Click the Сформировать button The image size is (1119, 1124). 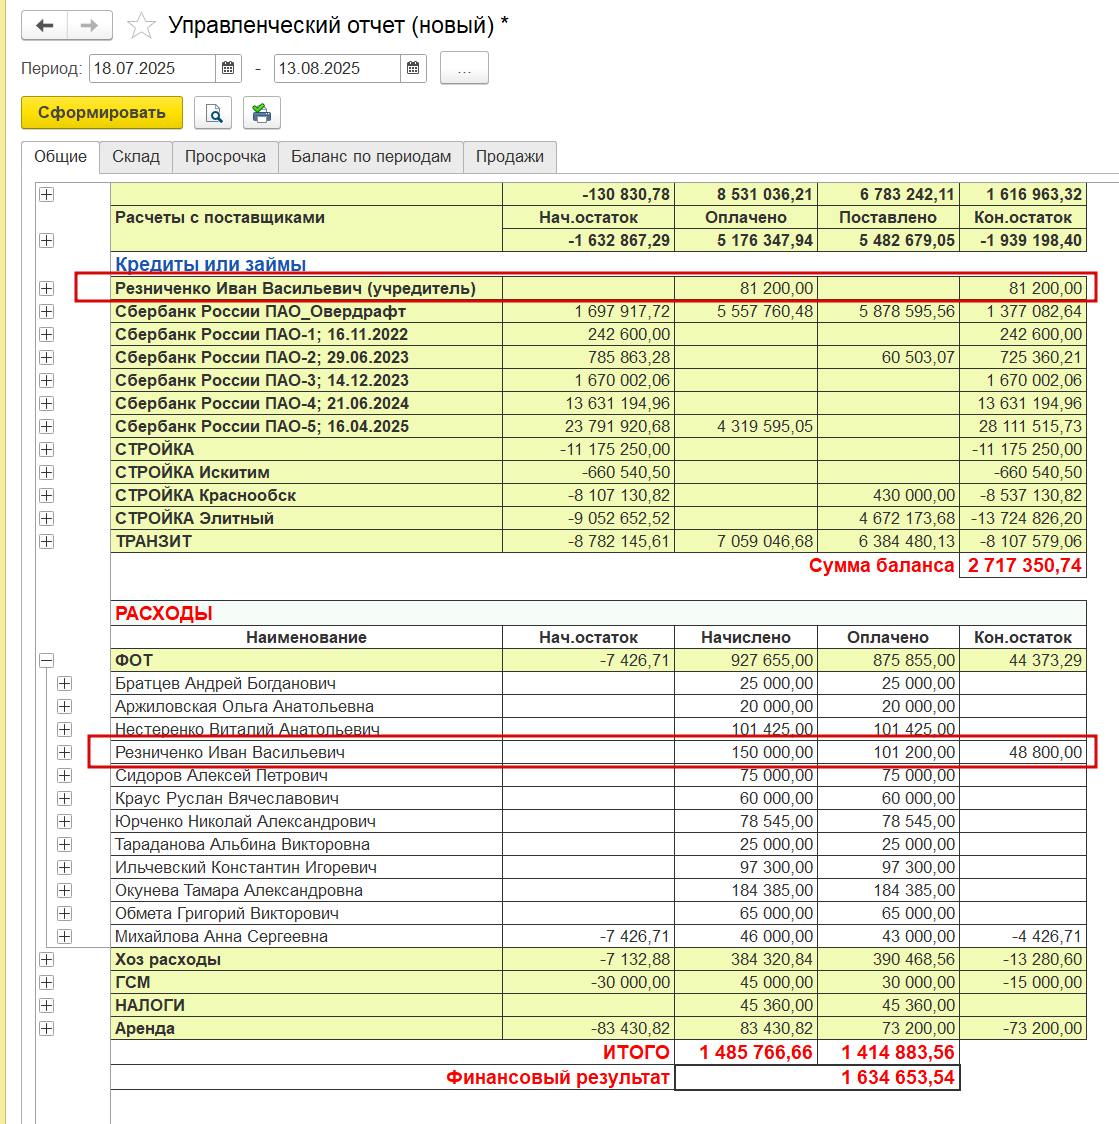pyautogui.click(x=102, y=113)
